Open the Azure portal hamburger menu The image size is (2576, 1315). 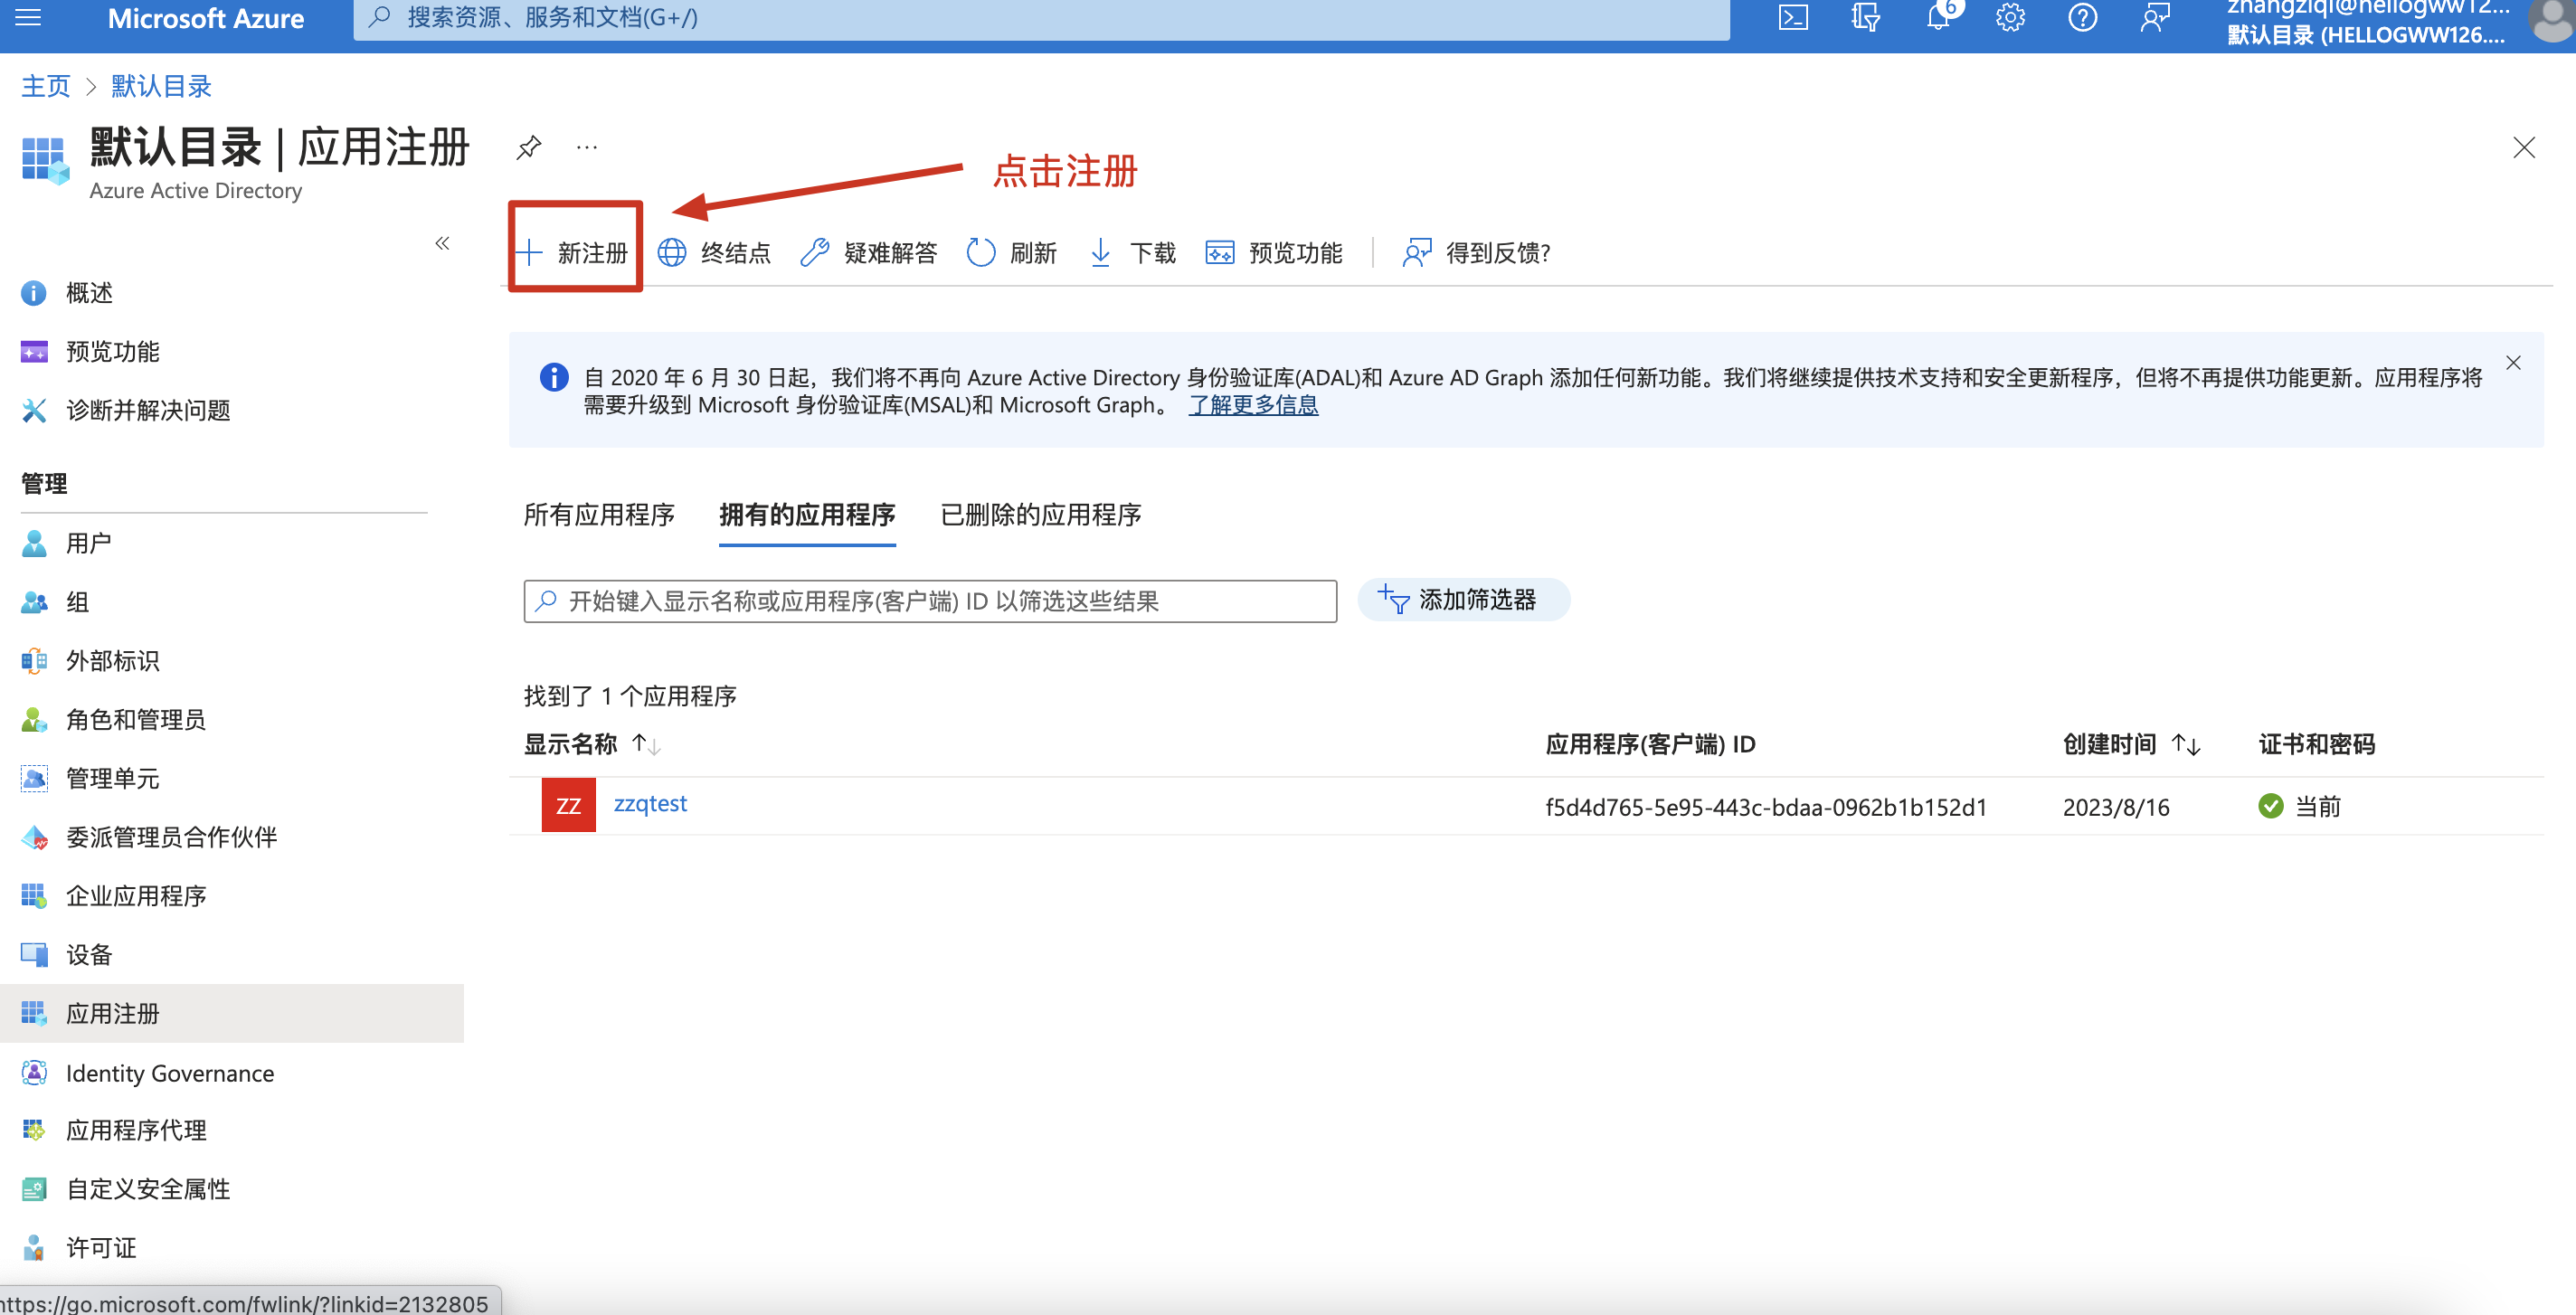[x=28, y=18]
